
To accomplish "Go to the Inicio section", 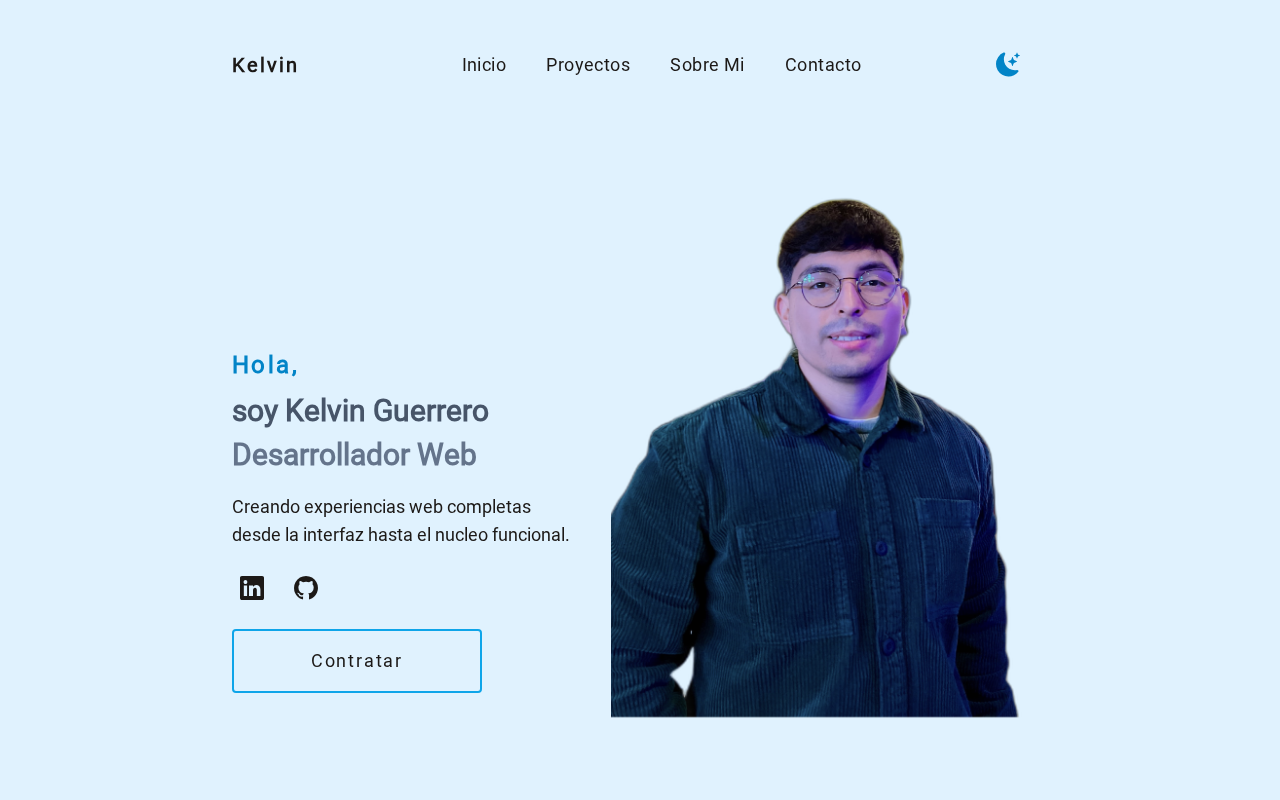I will 484,65.
